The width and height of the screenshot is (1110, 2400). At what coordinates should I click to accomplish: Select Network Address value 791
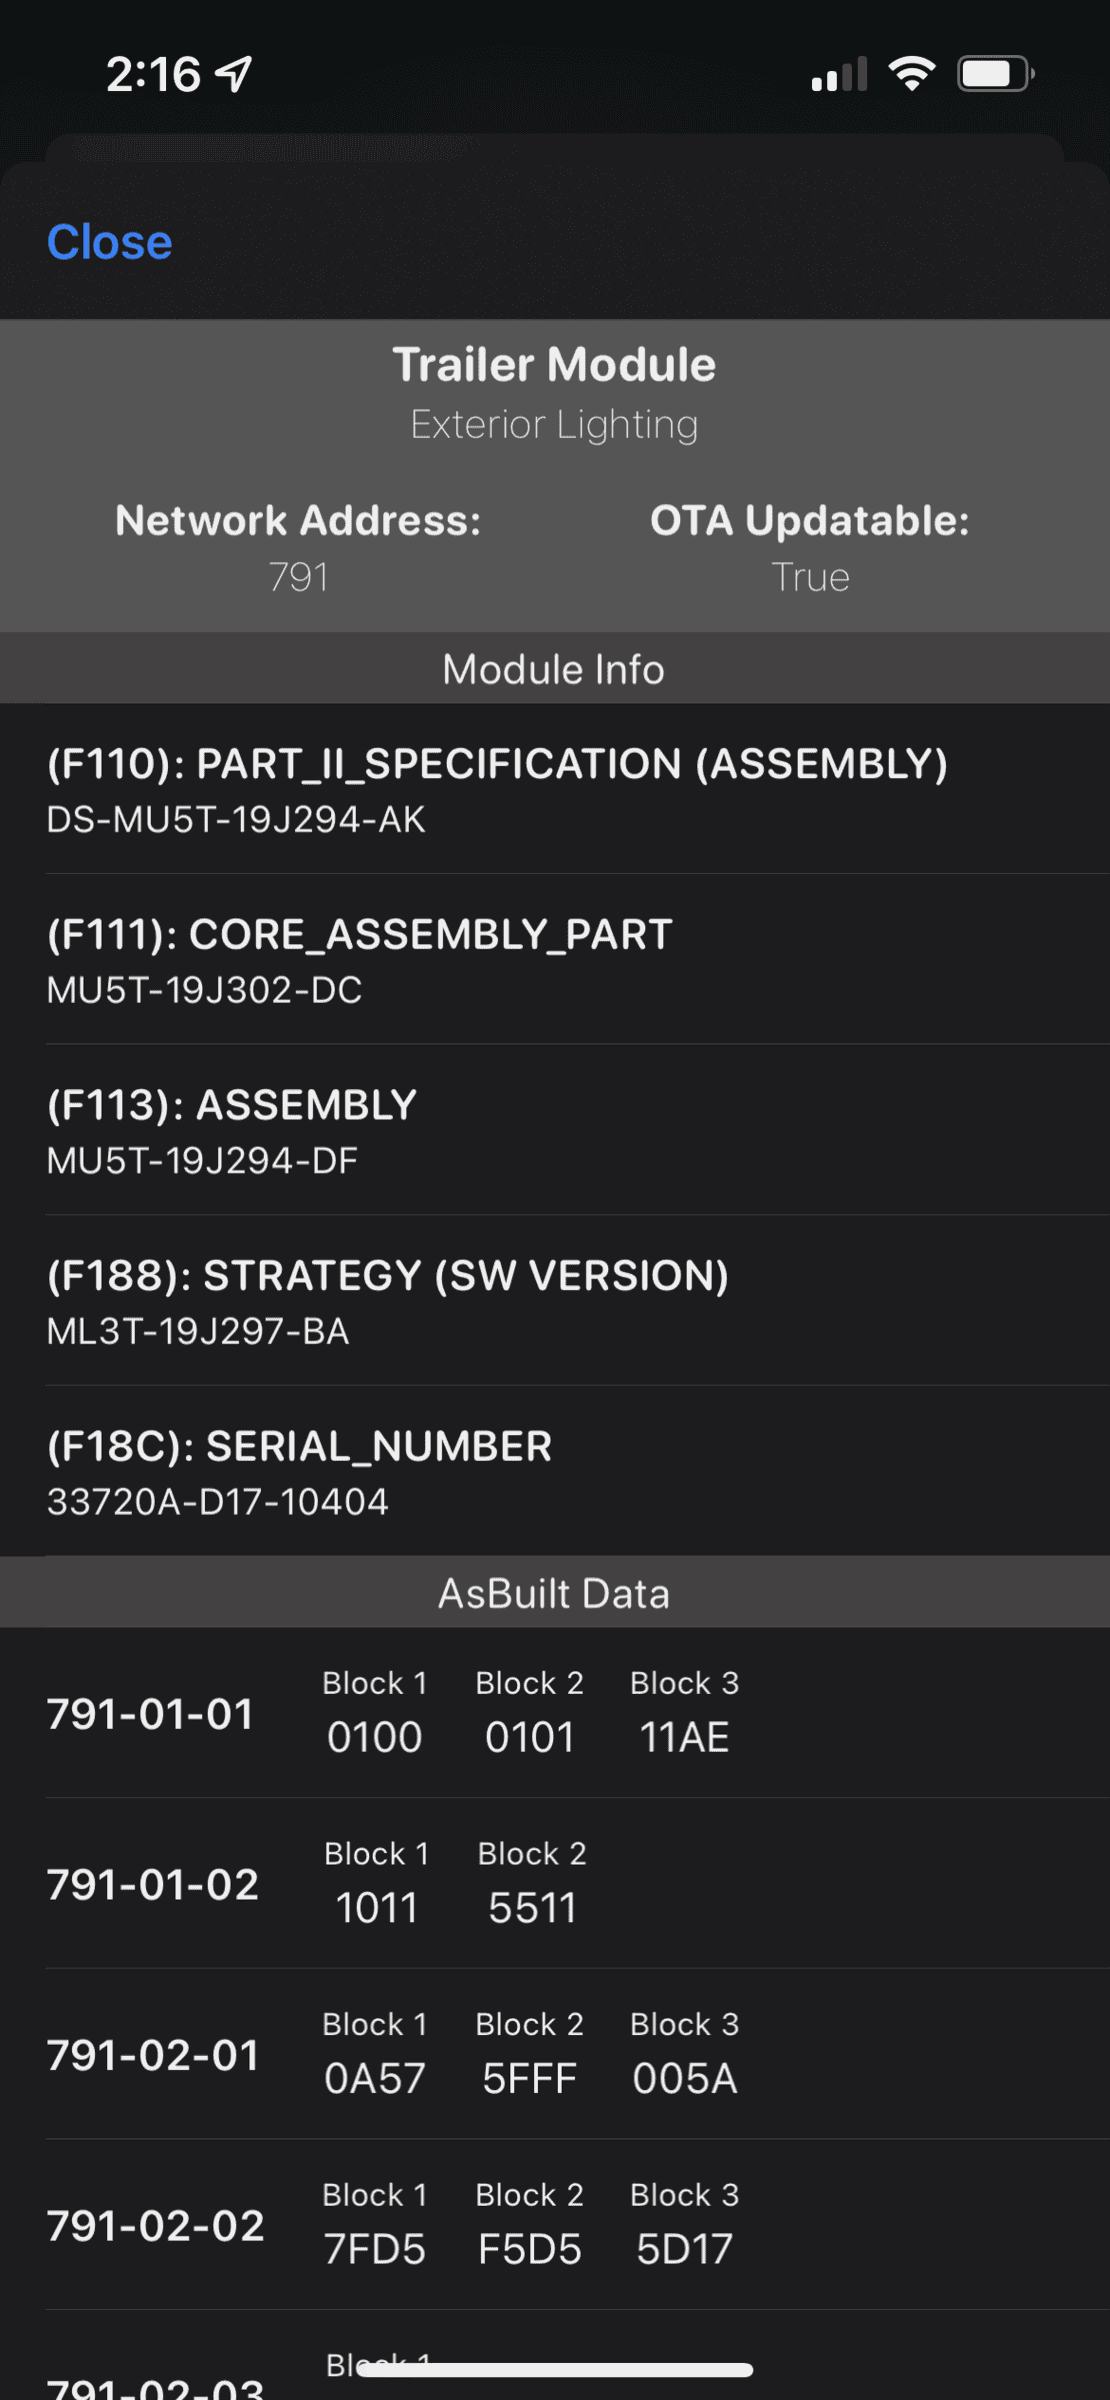pyautogui.click(x=299, y=576)
